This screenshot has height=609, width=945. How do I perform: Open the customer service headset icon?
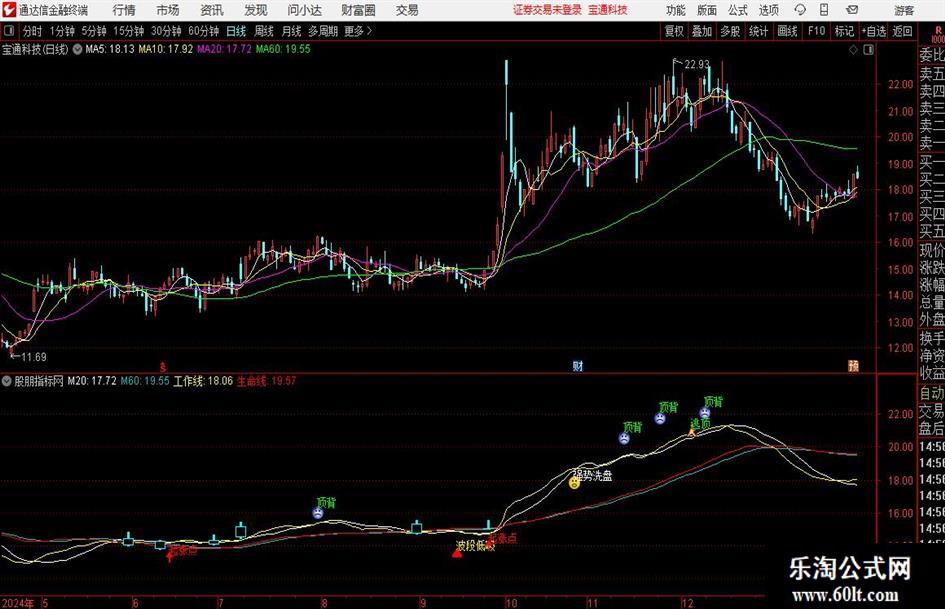point(800,10)
